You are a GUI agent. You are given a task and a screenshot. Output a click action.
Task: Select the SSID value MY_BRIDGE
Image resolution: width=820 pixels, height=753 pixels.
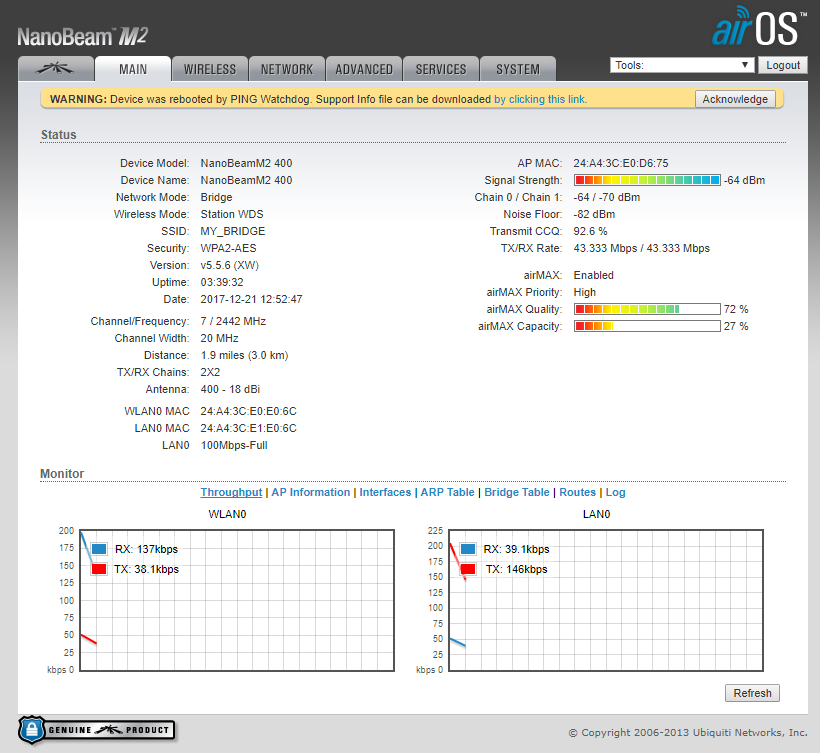(233, 231)
